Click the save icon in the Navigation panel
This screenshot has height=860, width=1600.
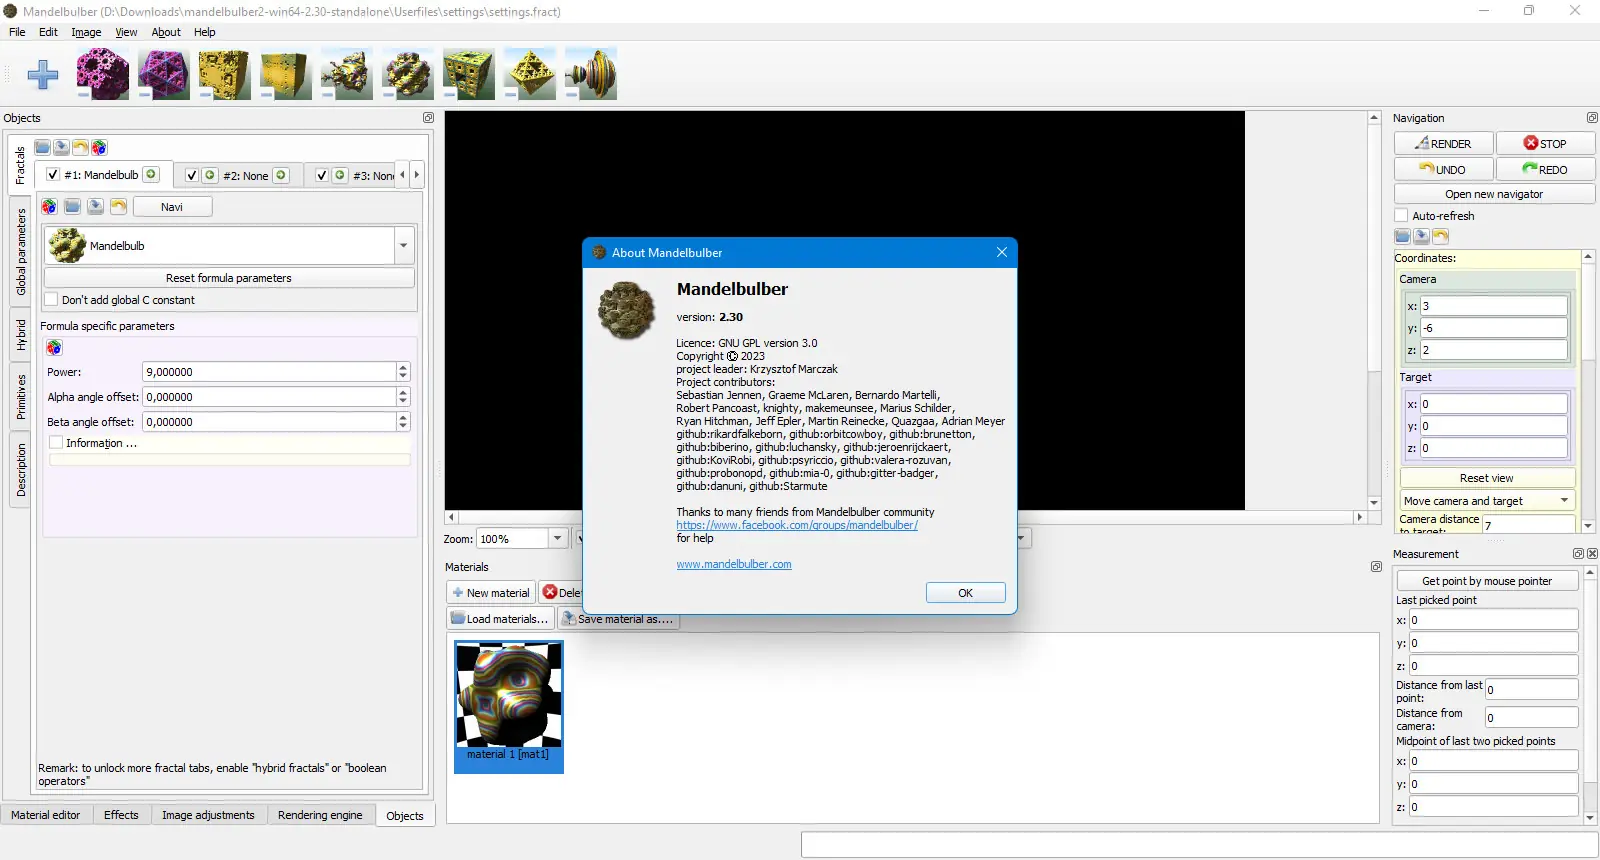click(x=1422, y=237)
